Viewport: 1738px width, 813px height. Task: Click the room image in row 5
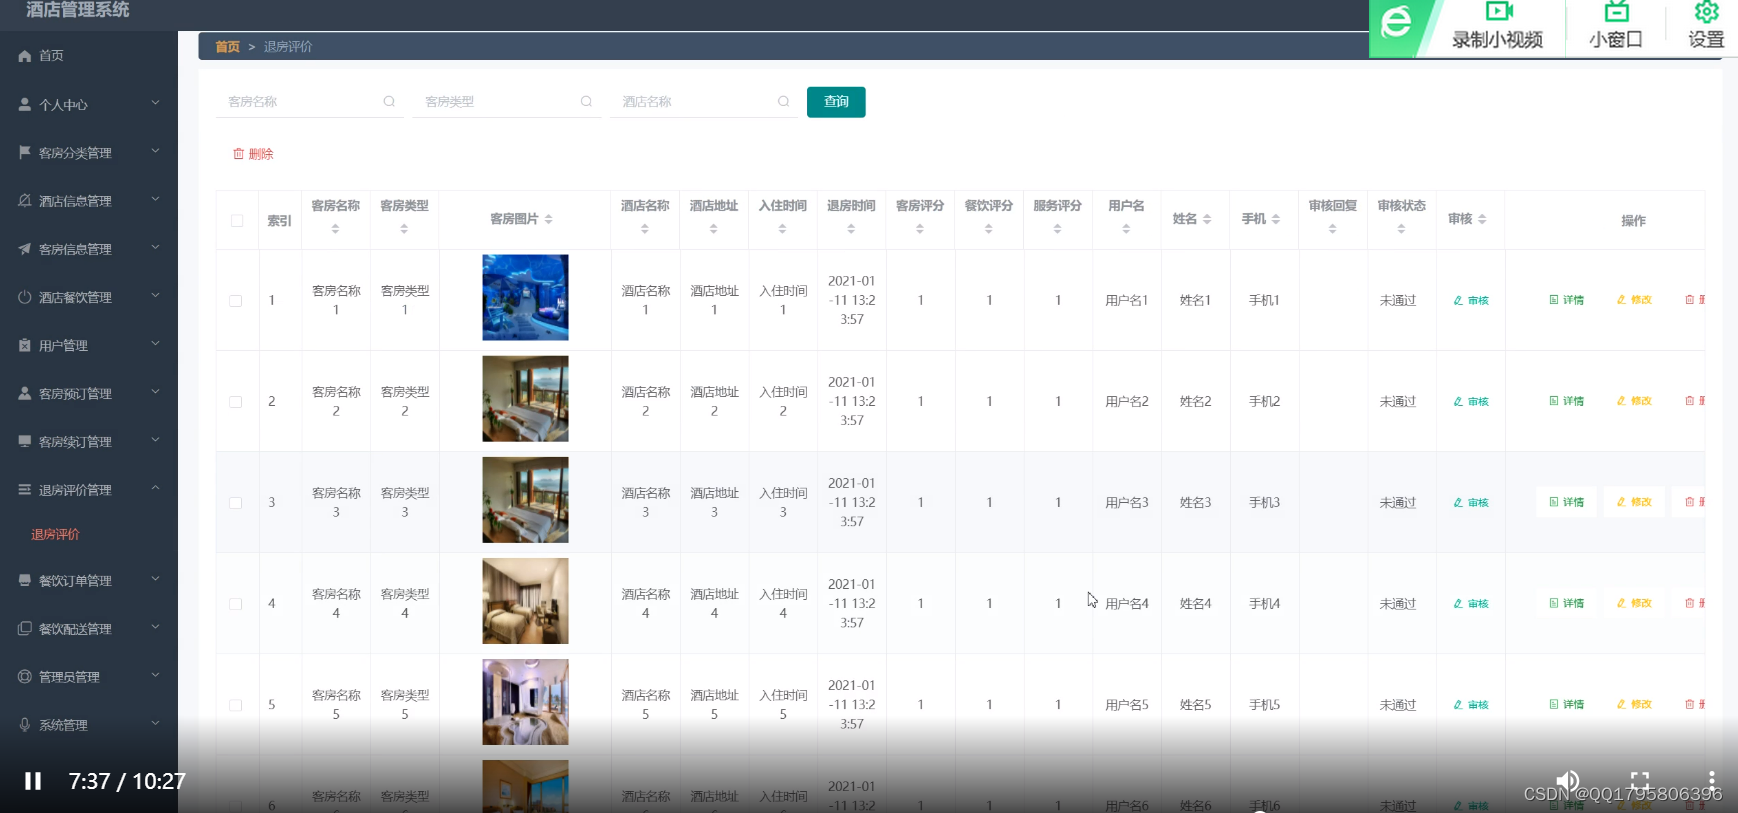tap(525, 702)
